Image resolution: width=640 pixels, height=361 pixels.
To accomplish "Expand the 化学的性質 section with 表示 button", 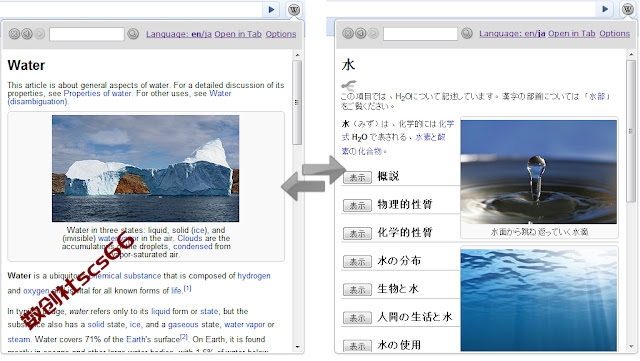I will pos(357,234).
